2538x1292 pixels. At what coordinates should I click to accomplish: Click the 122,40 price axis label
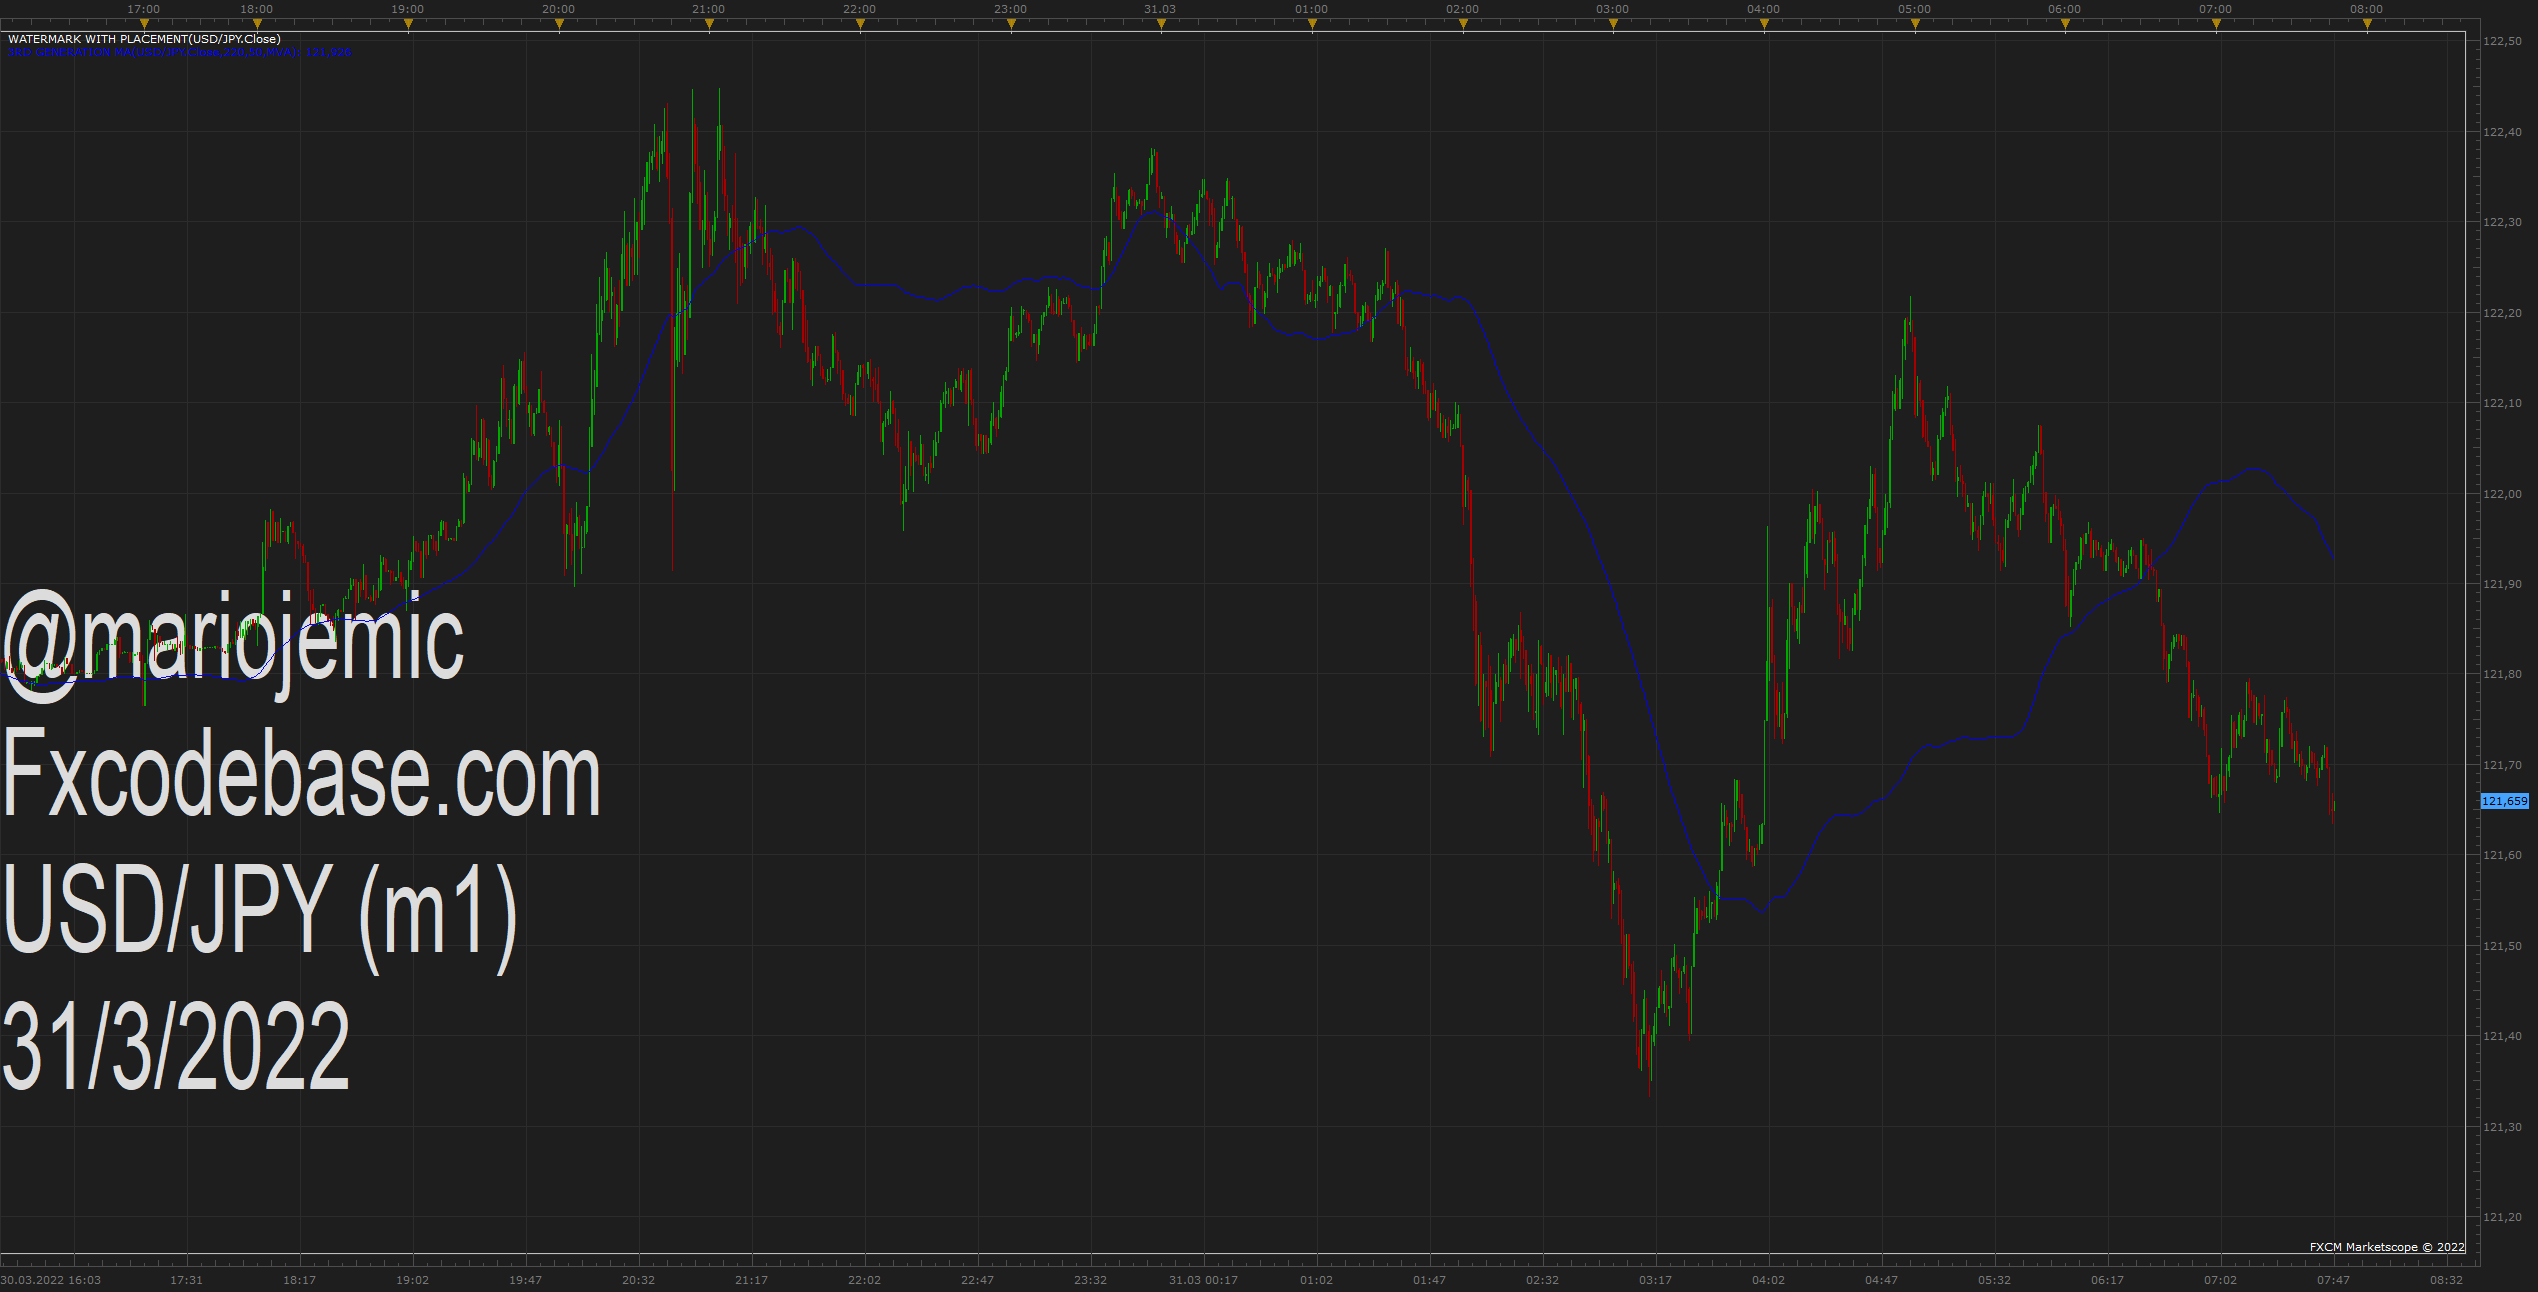tap(2502, 132)
